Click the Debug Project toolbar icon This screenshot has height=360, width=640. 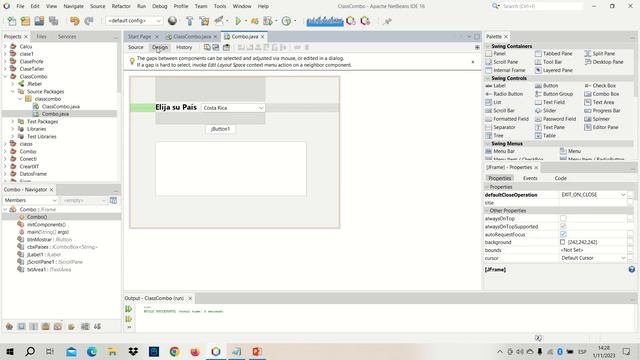(x=254, y=21)
